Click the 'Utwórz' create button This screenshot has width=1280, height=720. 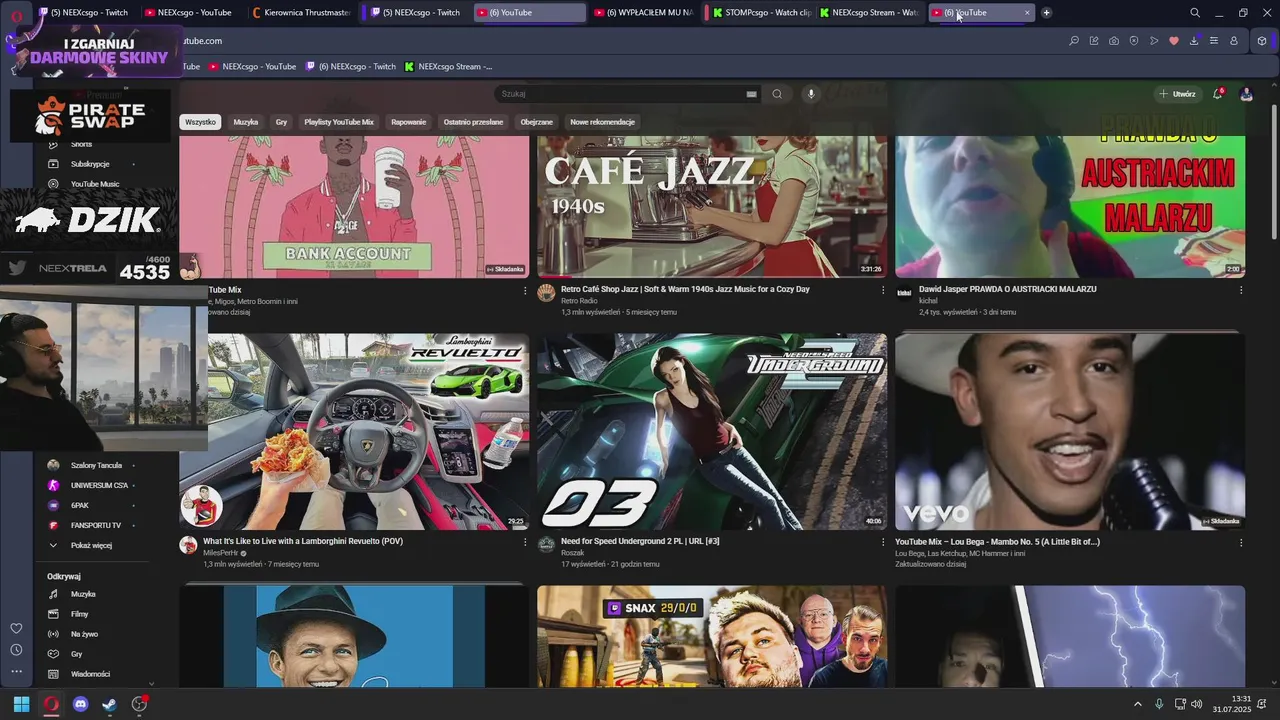1178,94
